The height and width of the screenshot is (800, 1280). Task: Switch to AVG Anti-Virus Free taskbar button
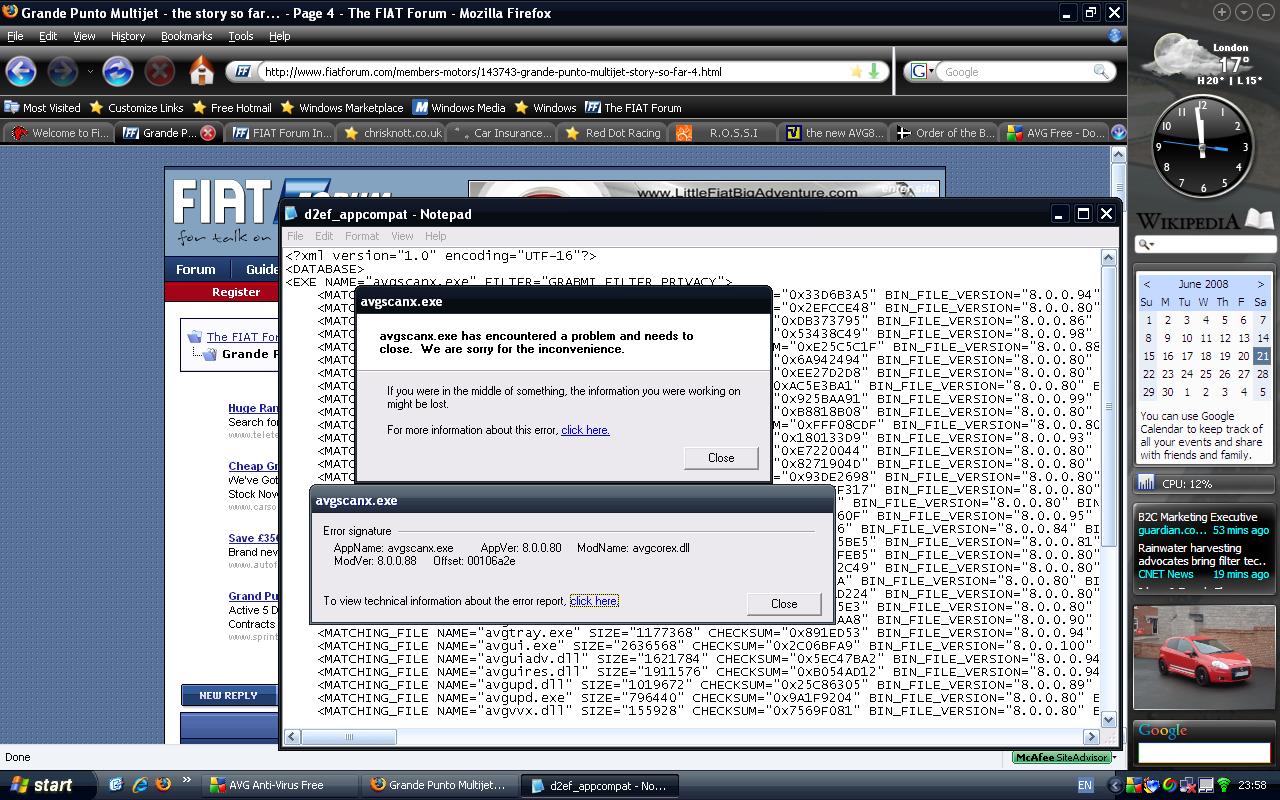(x=280, y=785)
